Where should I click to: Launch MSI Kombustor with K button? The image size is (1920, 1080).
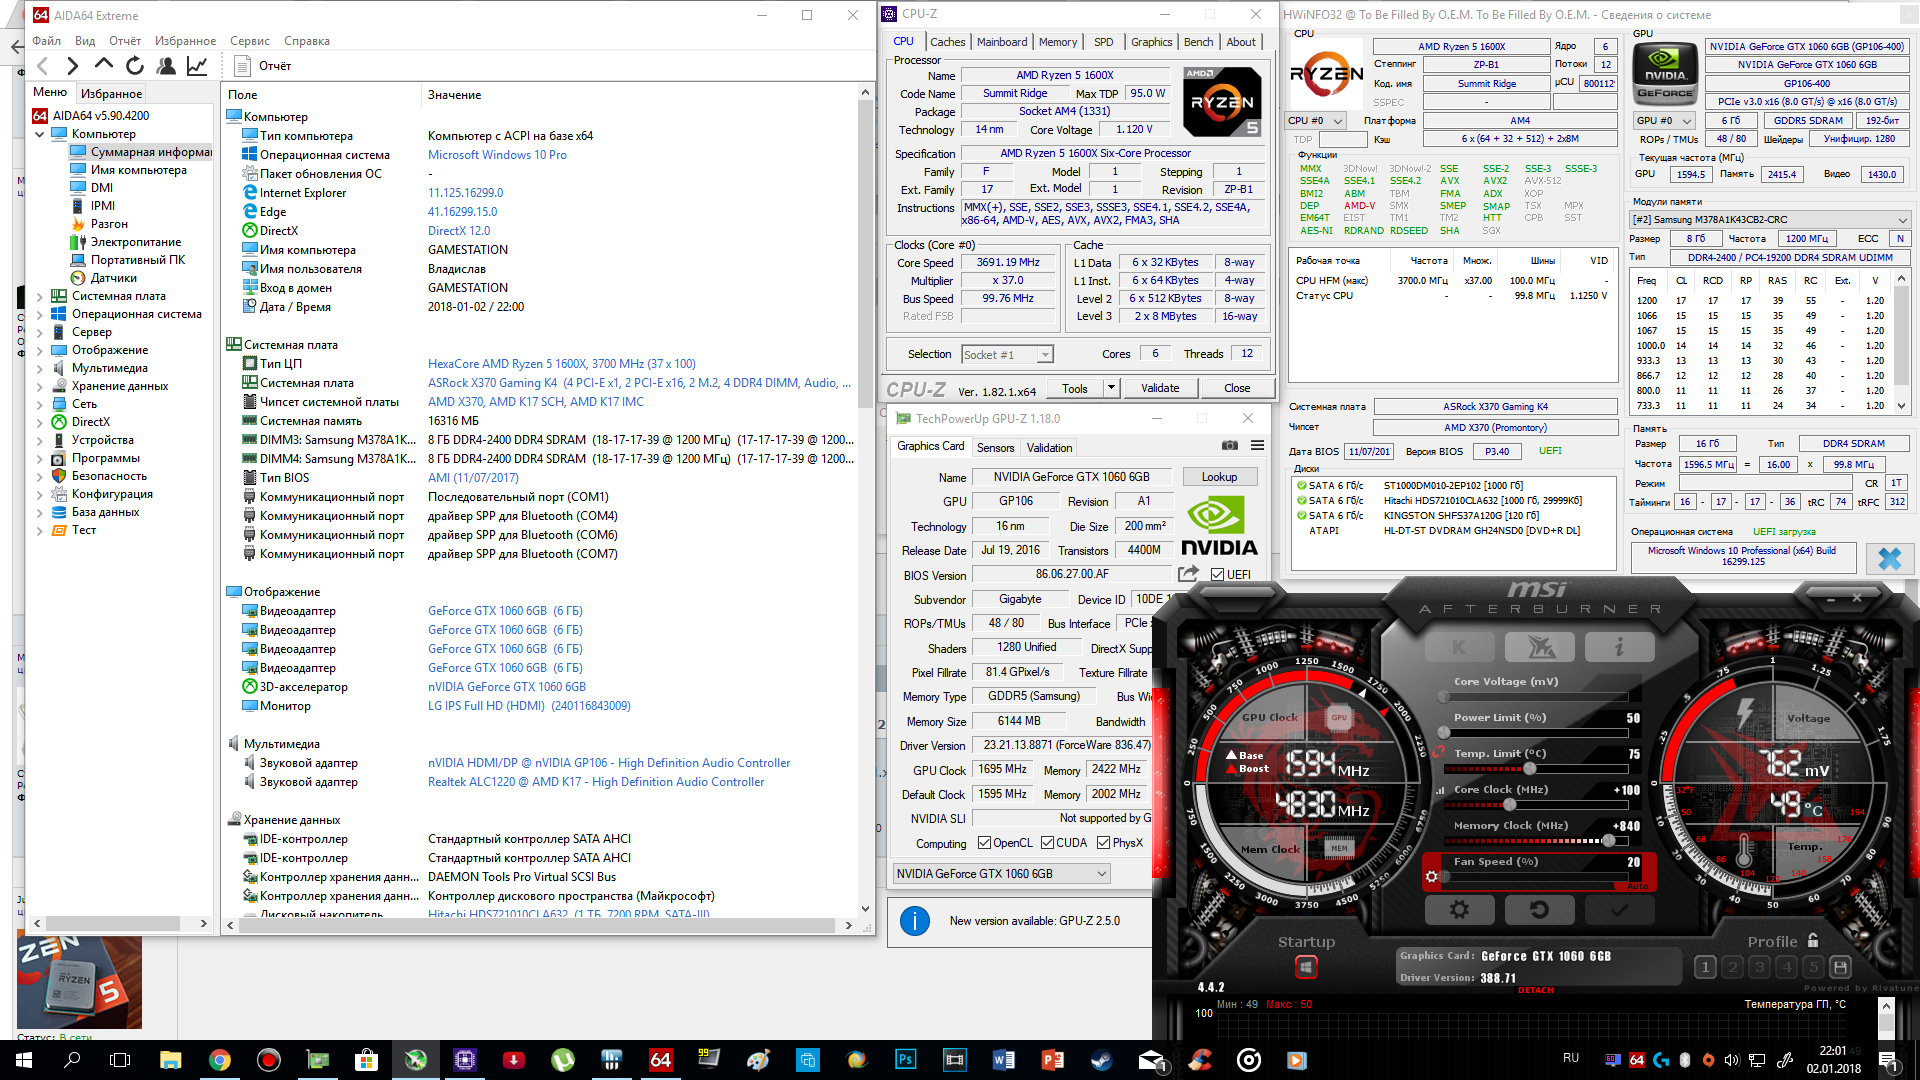click(x=1459, y=647)
